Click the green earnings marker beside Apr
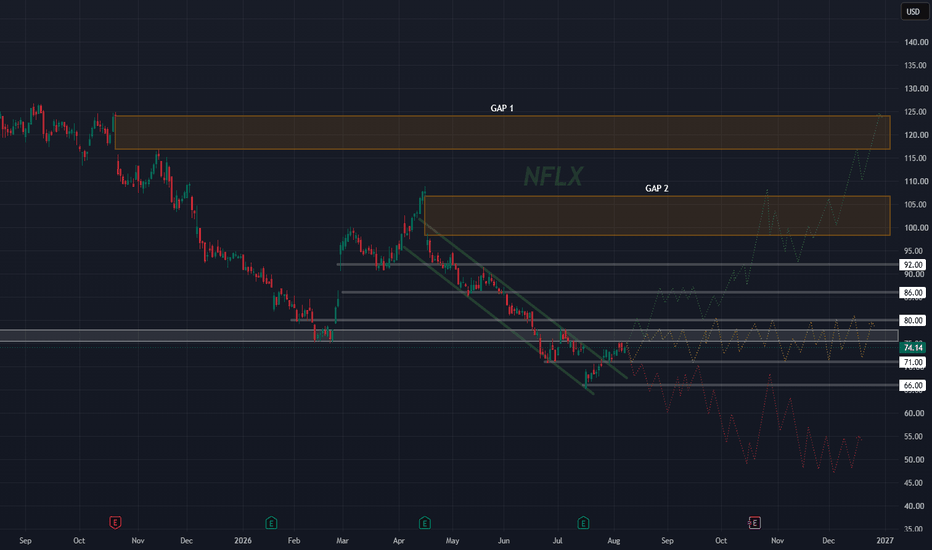Viewport: 932px width, 550px height. [x=424, y=523]
